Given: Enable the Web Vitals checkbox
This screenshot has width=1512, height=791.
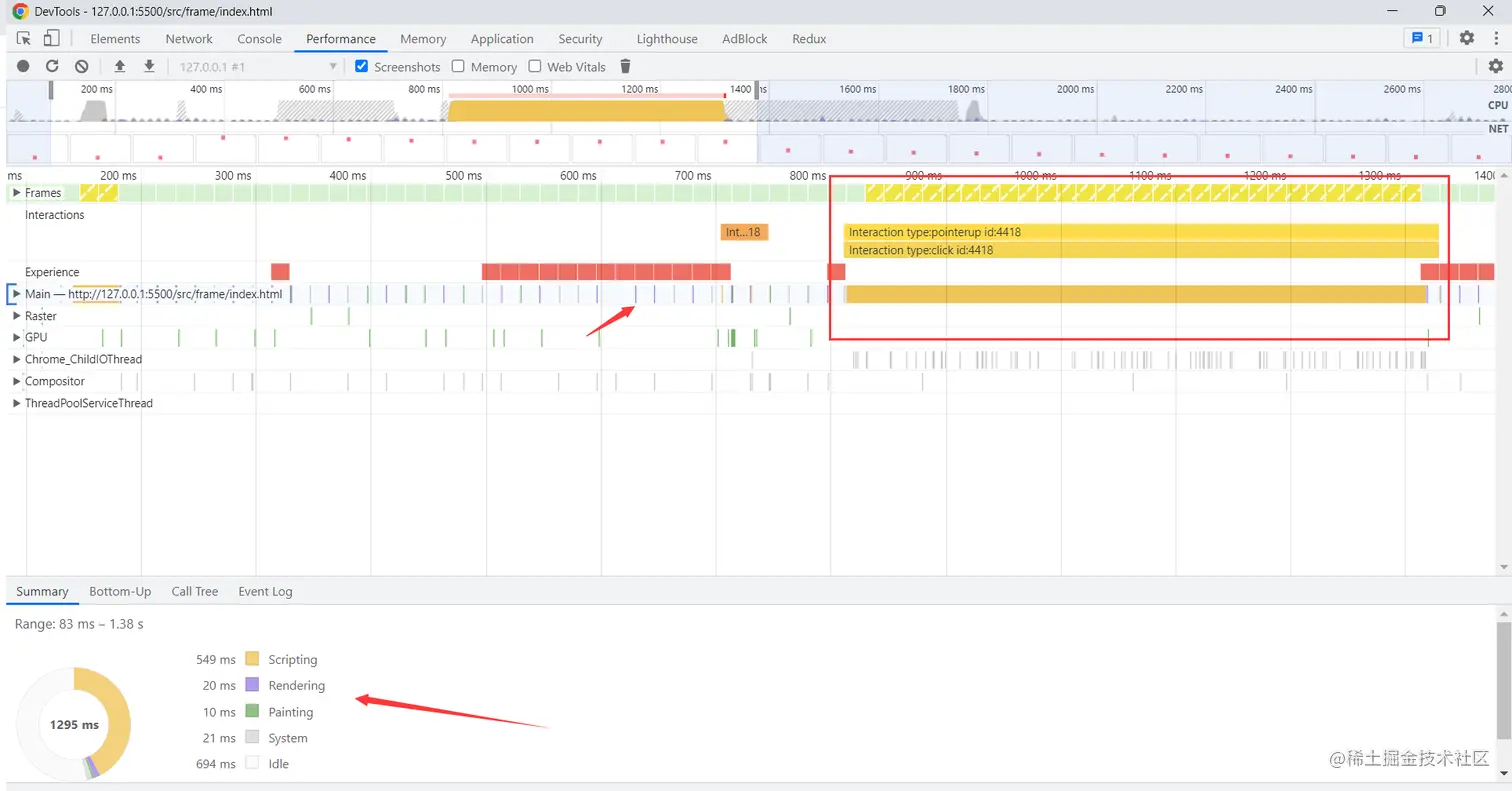Looking at the screenshot, I should pos(535,66).
